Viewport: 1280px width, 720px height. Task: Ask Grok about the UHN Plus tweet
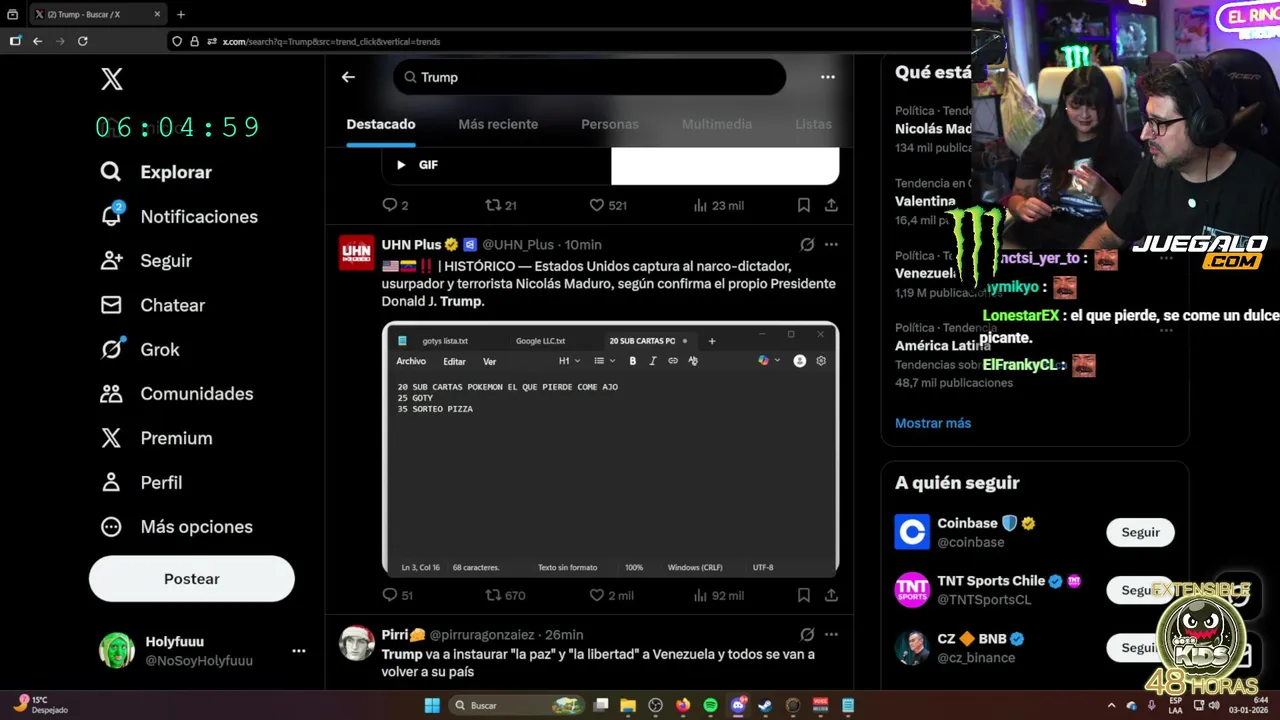pos(807,244)
